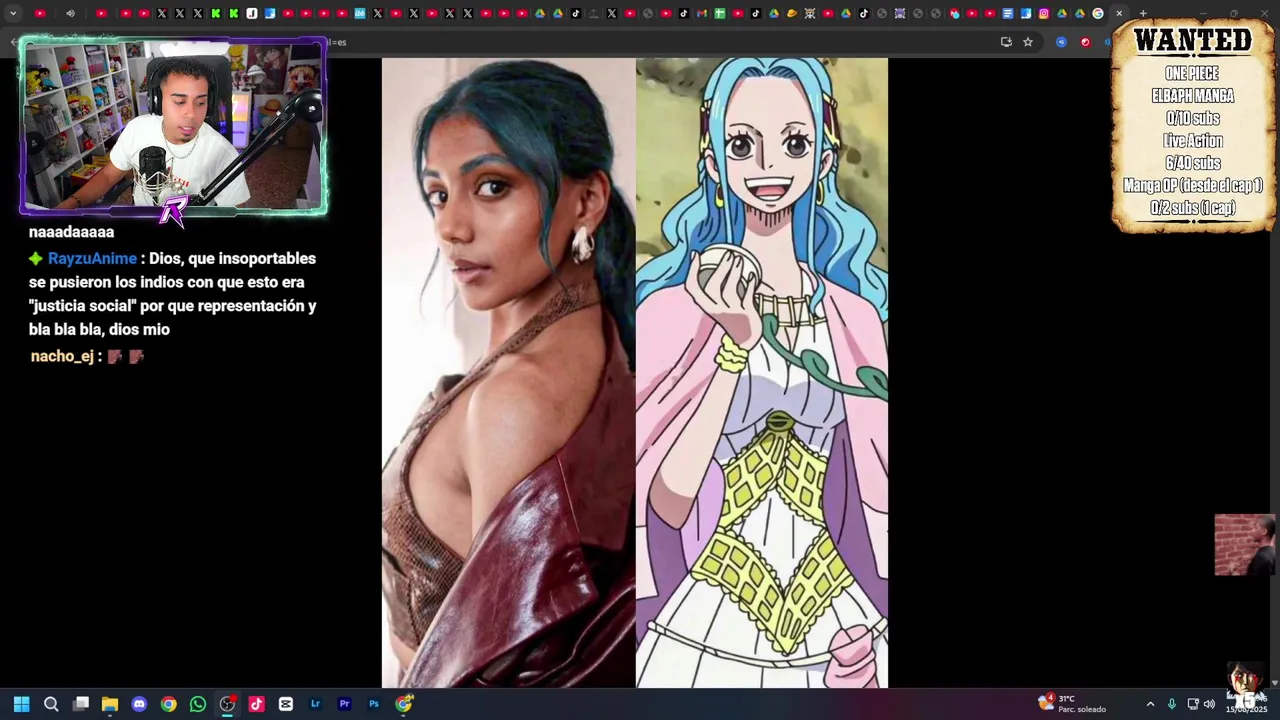Click the 'naaadaaaaa' chat message
The width and height of the screenshot is (1280, 720).
click(71, 232)
